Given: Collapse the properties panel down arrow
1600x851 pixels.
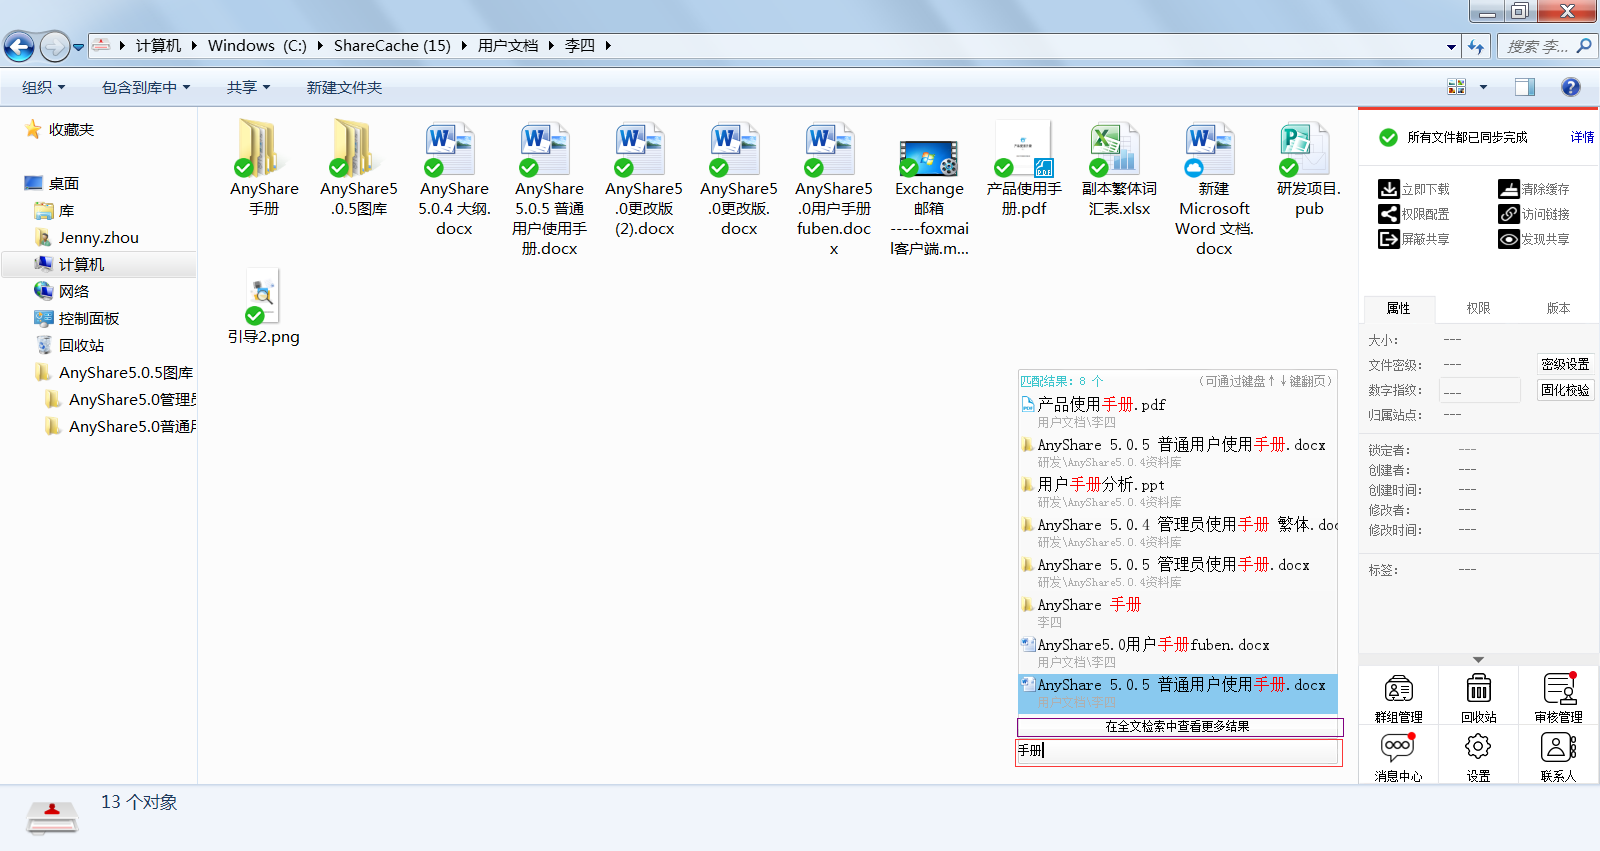Looking at the screenshot, I should click(1478, 660).
